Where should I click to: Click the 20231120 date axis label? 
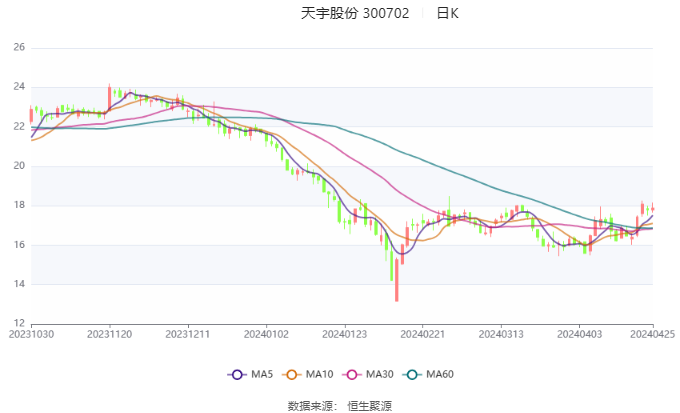point(110,334)
